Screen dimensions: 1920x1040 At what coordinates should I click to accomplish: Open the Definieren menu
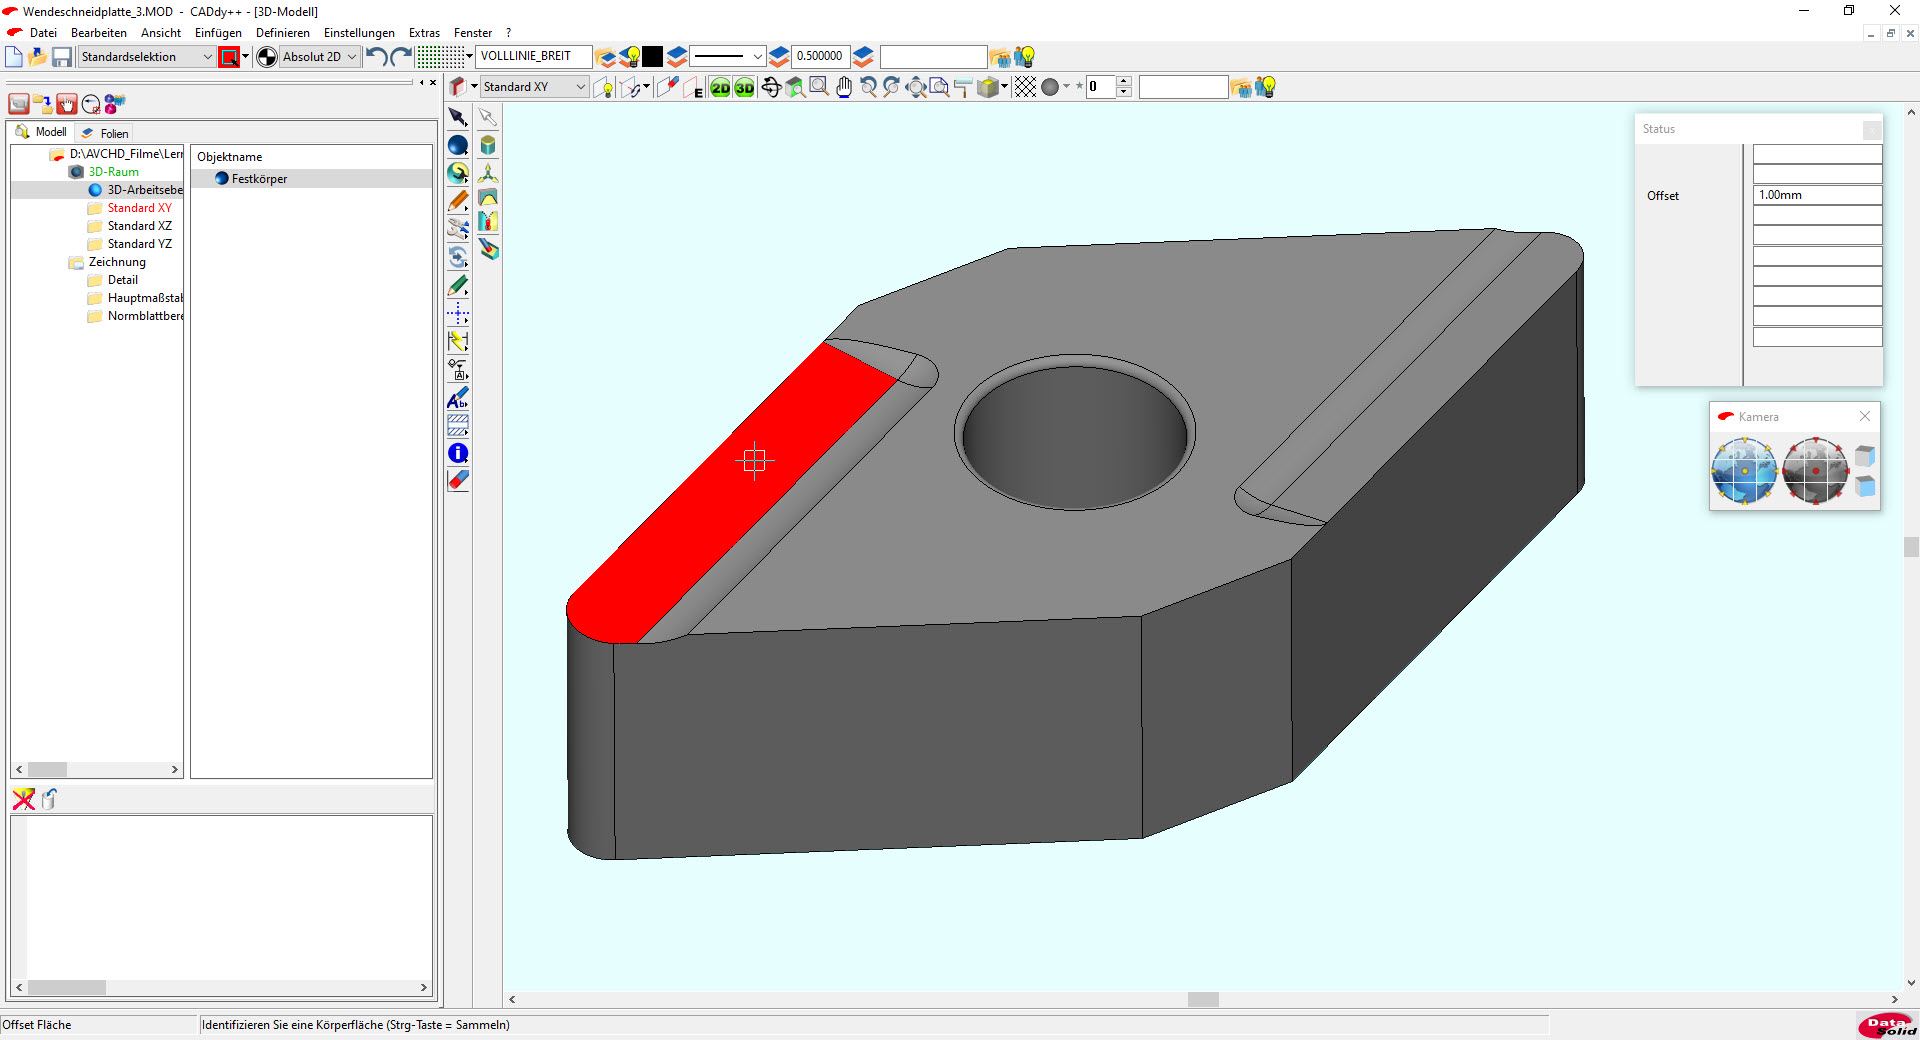click(x=283, y=33)
